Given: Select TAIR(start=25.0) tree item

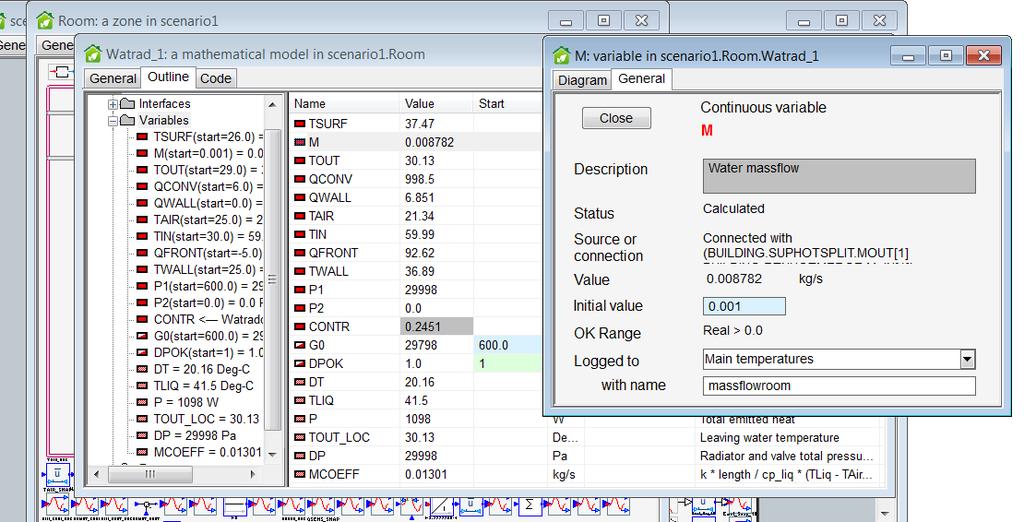Looking at the screenshot, I should point(208,220).
